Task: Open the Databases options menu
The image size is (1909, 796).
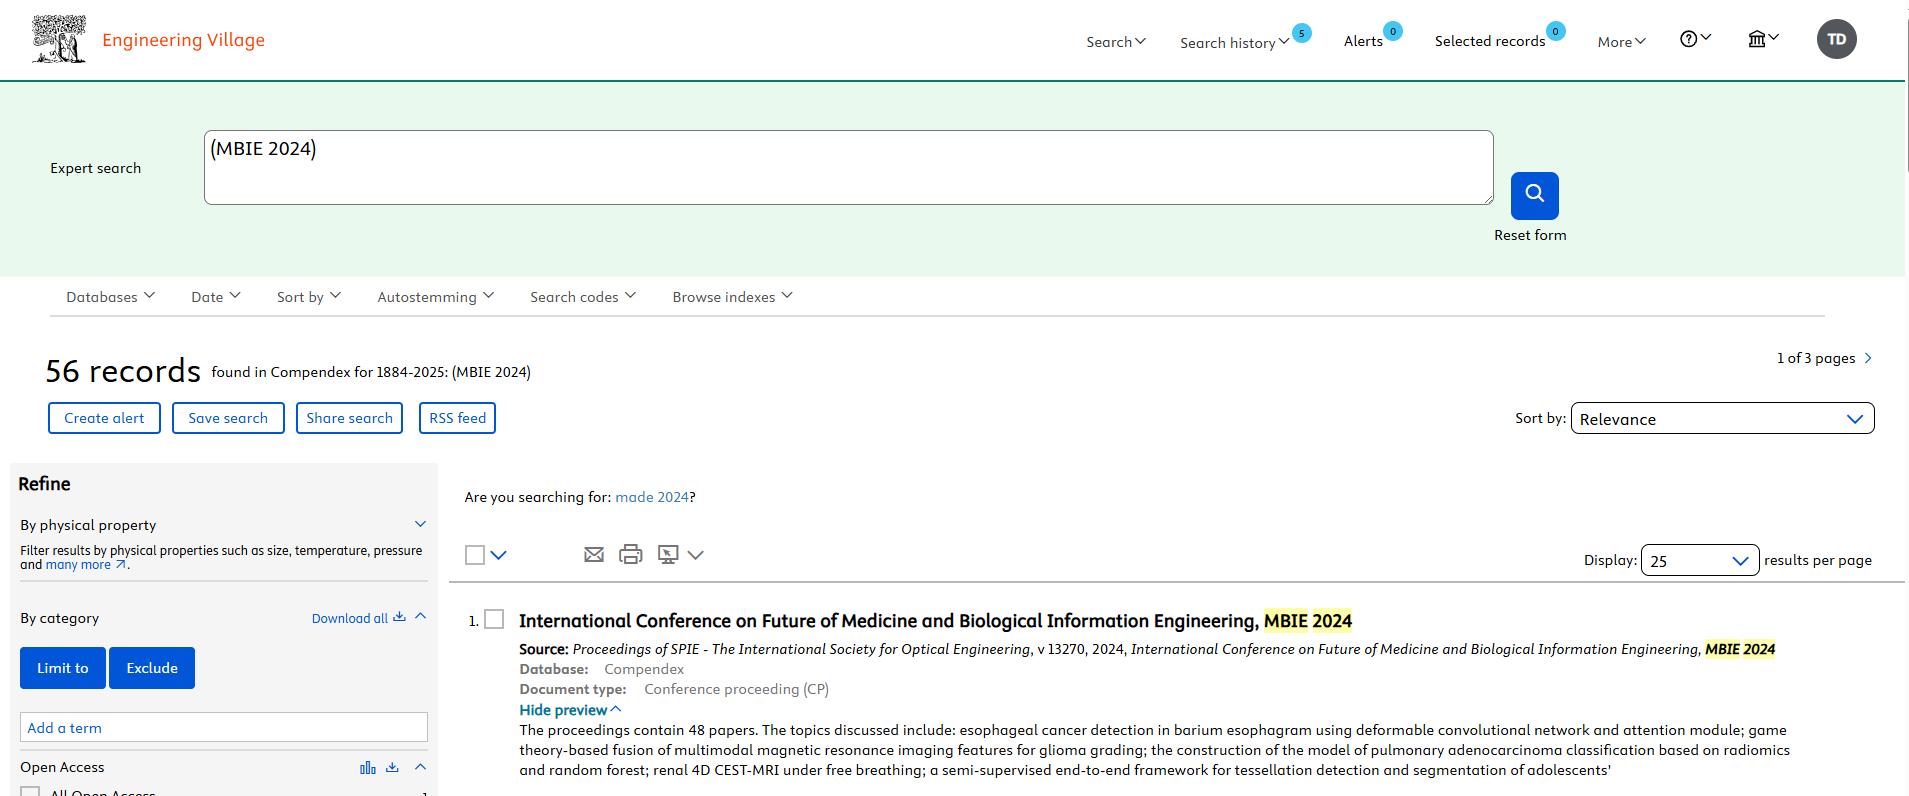Action: (x=110, y=296)
